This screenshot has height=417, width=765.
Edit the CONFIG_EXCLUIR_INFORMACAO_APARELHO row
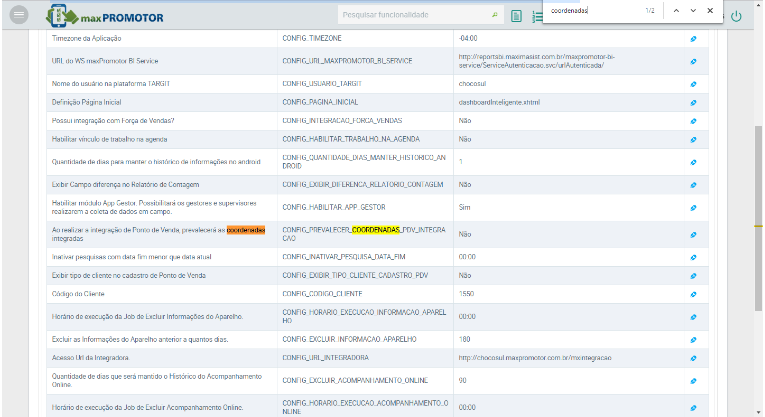[693, 340]
